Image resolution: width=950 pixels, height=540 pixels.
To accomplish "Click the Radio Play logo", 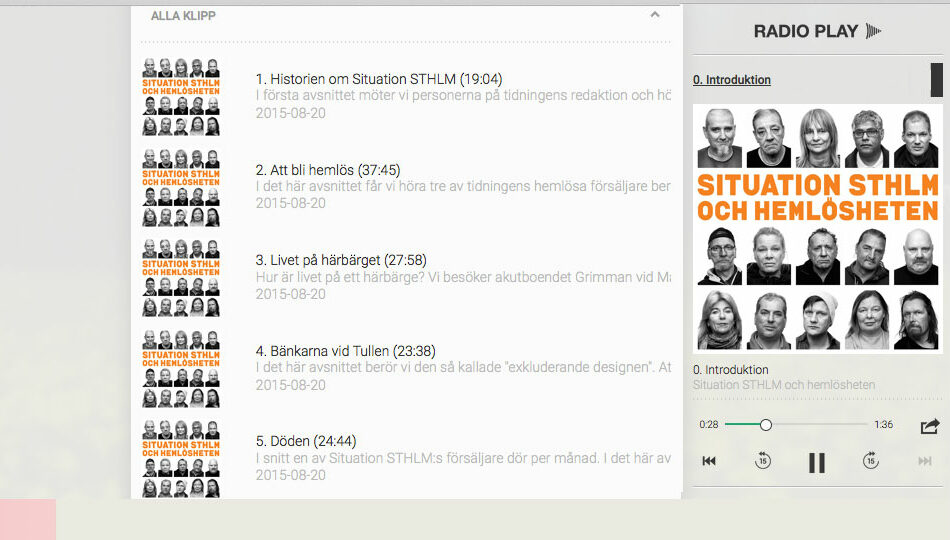I will (817, 31).
